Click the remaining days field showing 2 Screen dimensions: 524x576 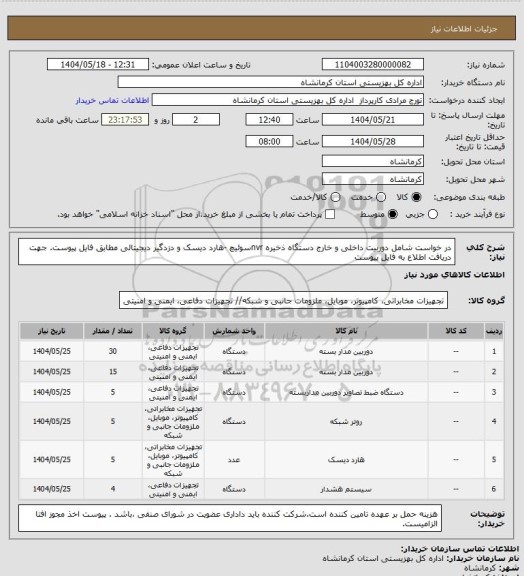pos(196,120)
